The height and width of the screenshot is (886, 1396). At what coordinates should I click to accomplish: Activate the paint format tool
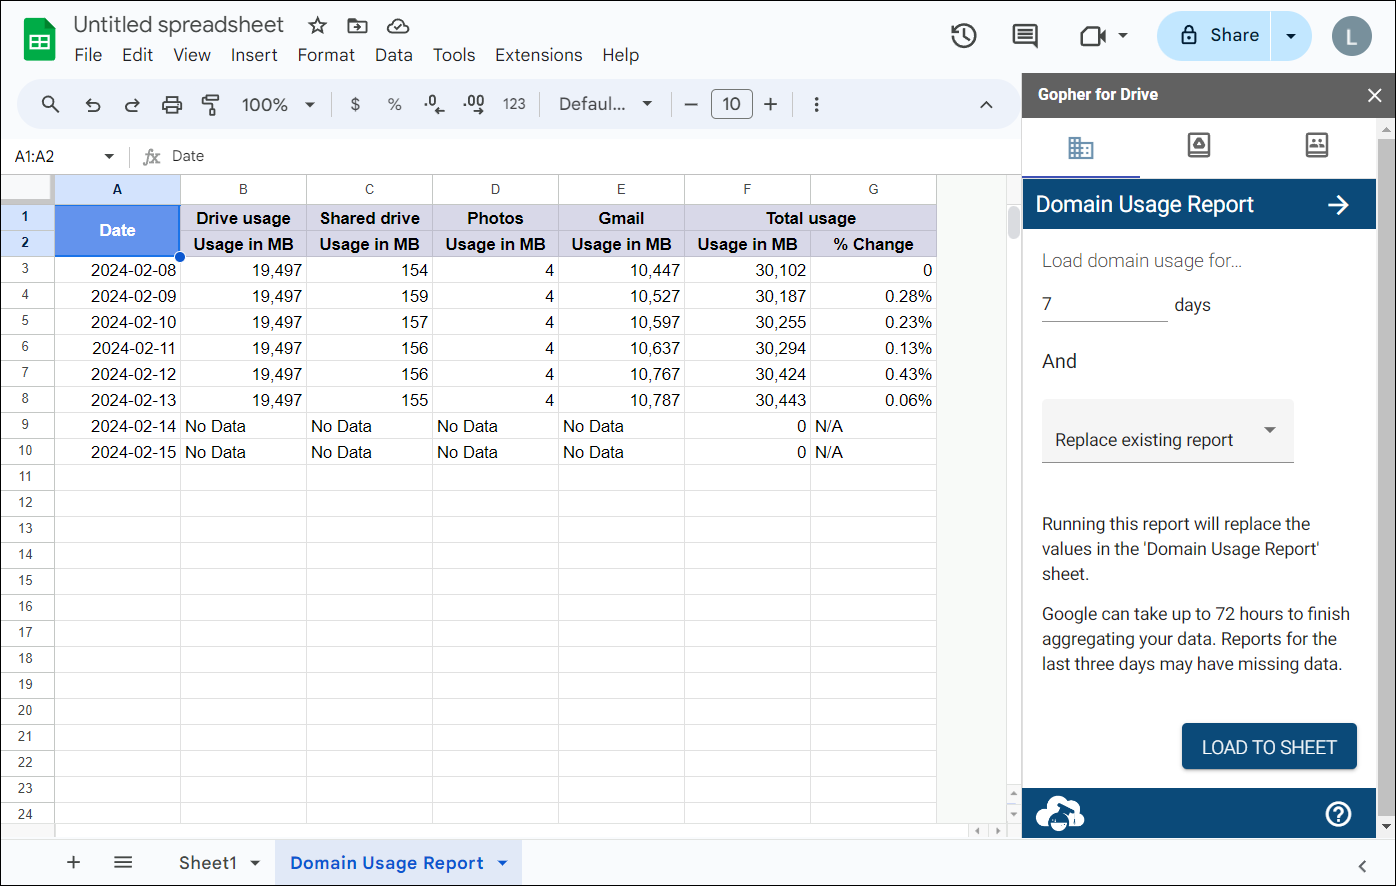click(210, 104)
